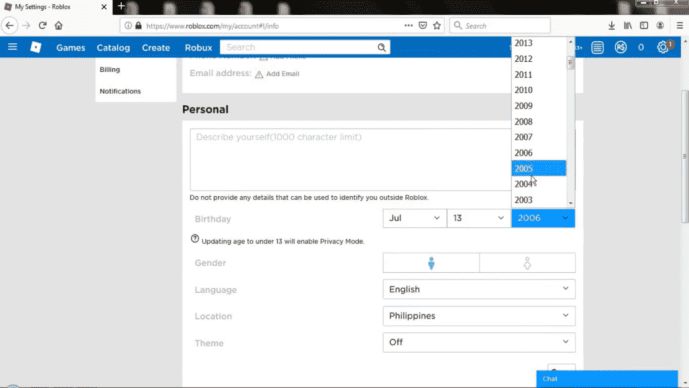Click the padlock icon in the address bar
This screenshot has width=689, height=388.
[x=138, y=25]
